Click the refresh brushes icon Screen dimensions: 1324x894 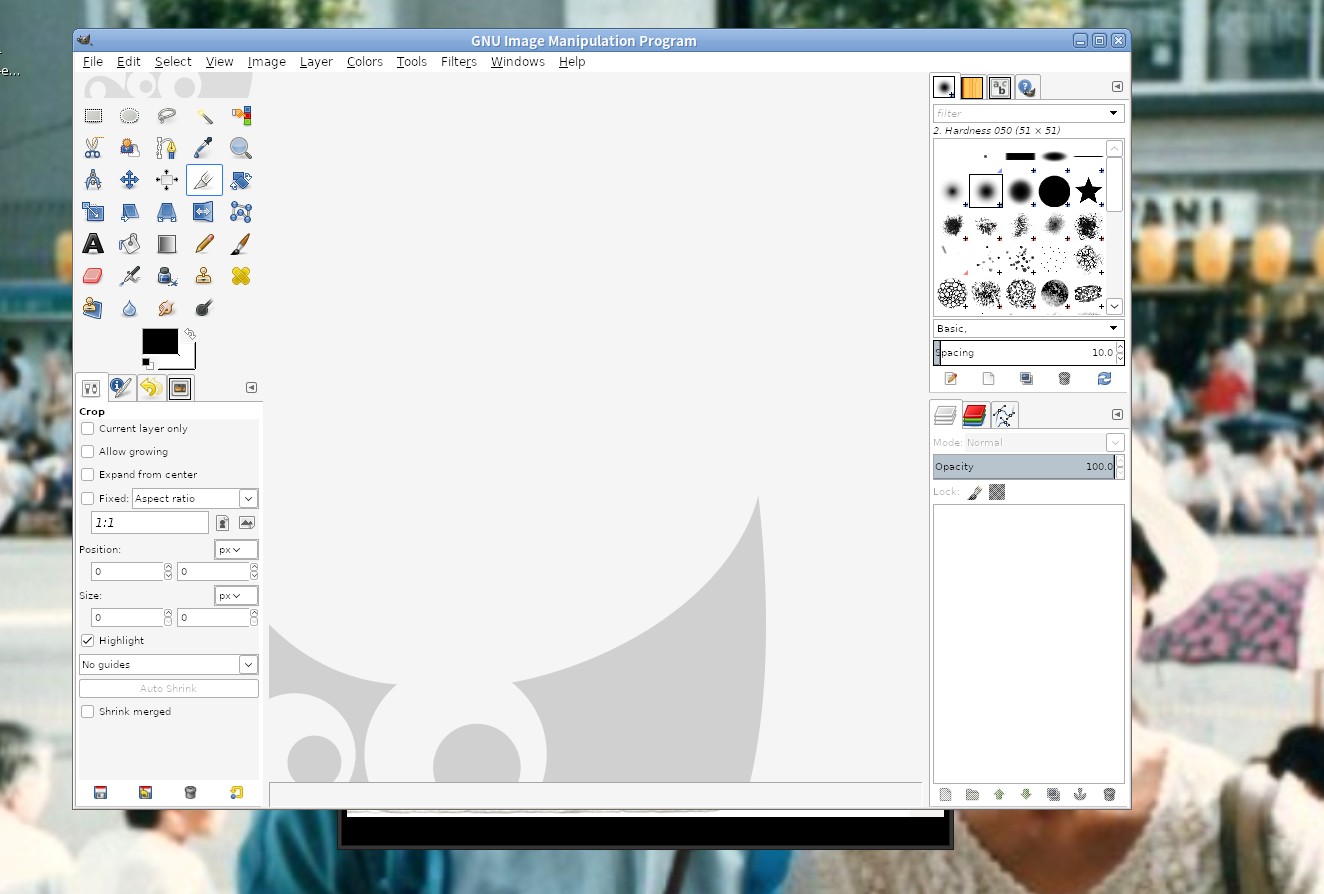(x=1104, y=379)
